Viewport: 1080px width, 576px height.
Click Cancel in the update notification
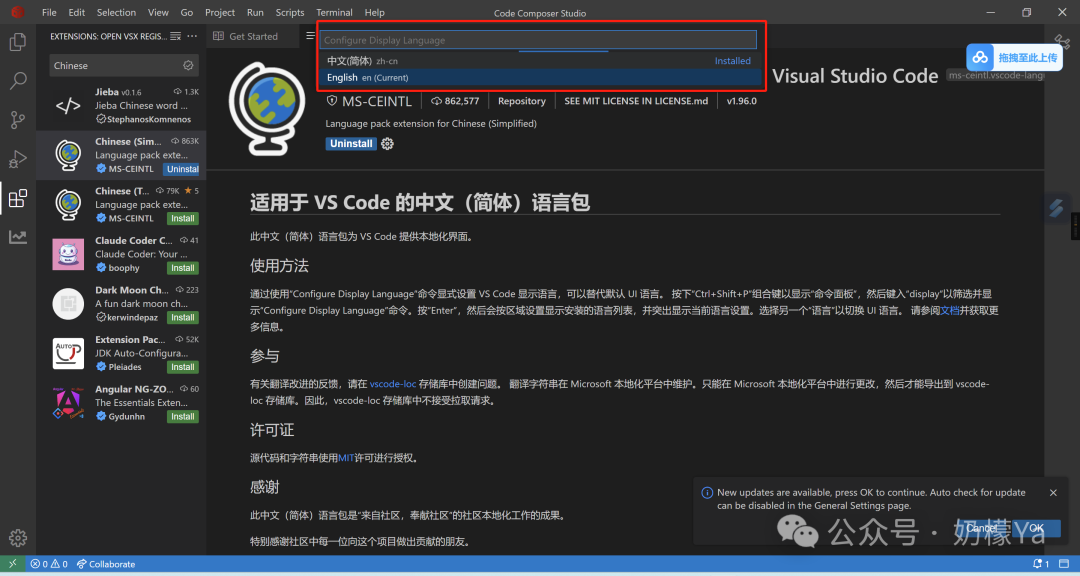click(981, 528)
